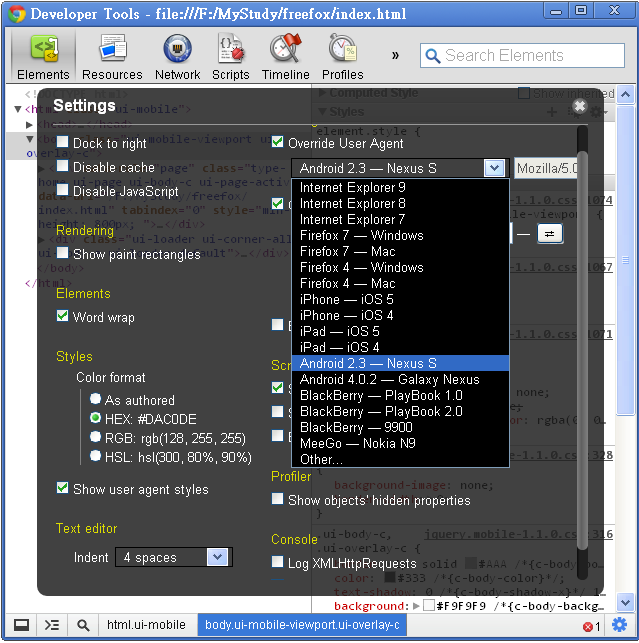Enable Dock to right checkbox
The image size is (639, 643).
click(x=62, y=141)
